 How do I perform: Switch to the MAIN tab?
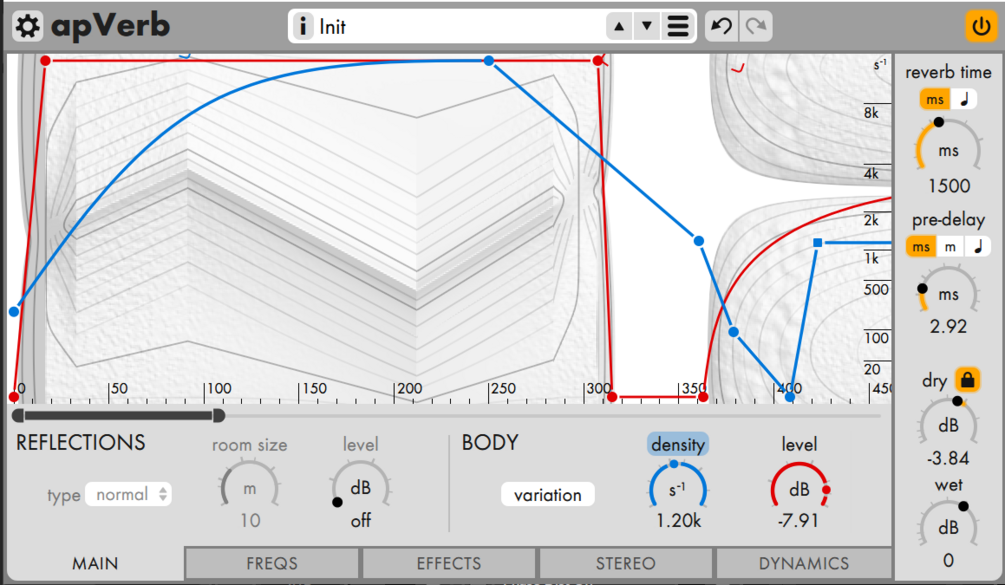(95, 564)
